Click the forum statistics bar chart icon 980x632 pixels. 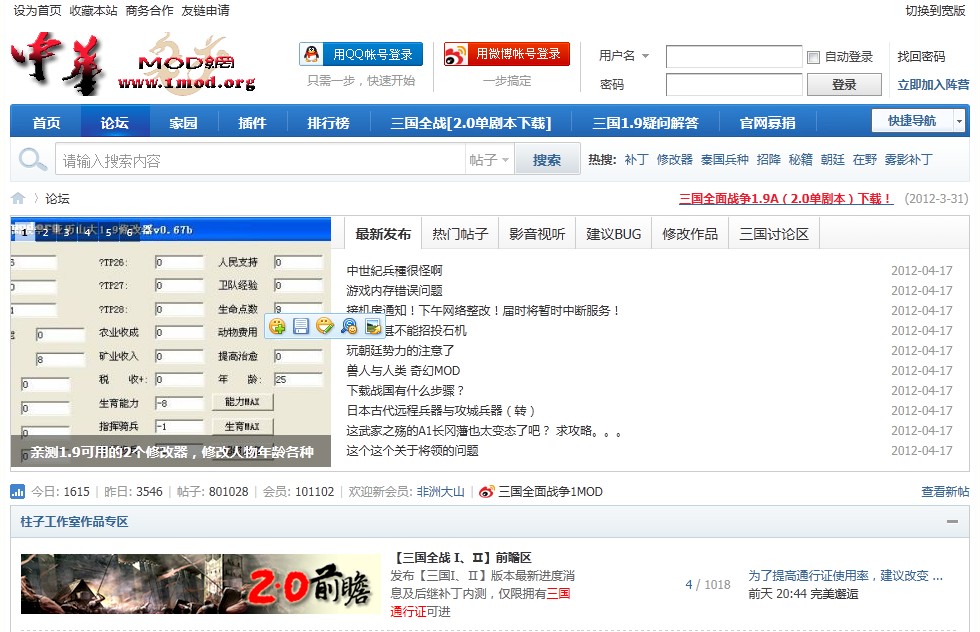pyautogui.click(x=18, y=491)
